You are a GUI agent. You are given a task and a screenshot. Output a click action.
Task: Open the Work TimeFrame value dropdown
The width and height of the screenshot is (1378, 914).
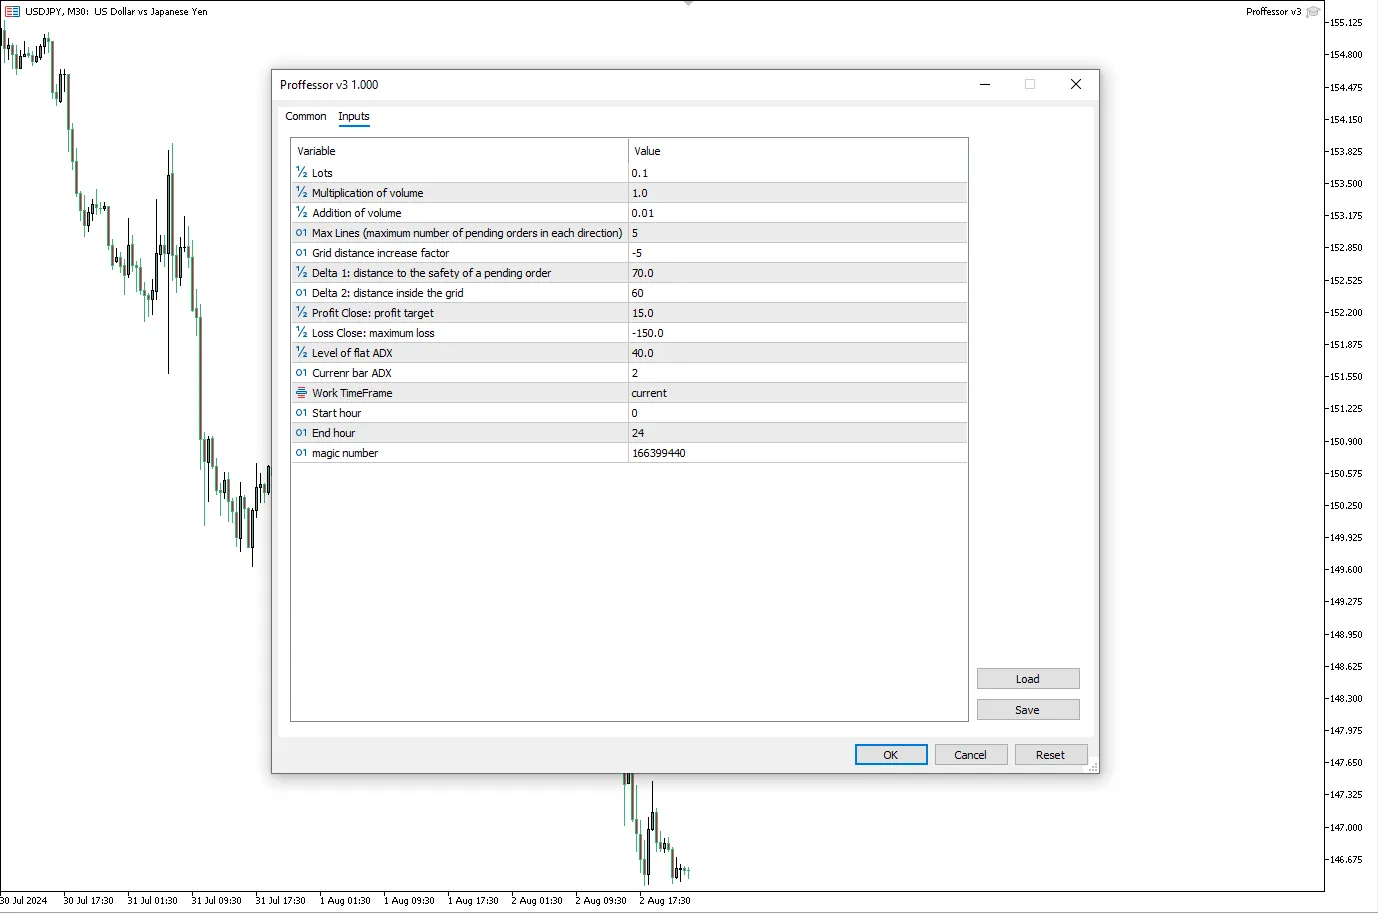coord(797,393)
